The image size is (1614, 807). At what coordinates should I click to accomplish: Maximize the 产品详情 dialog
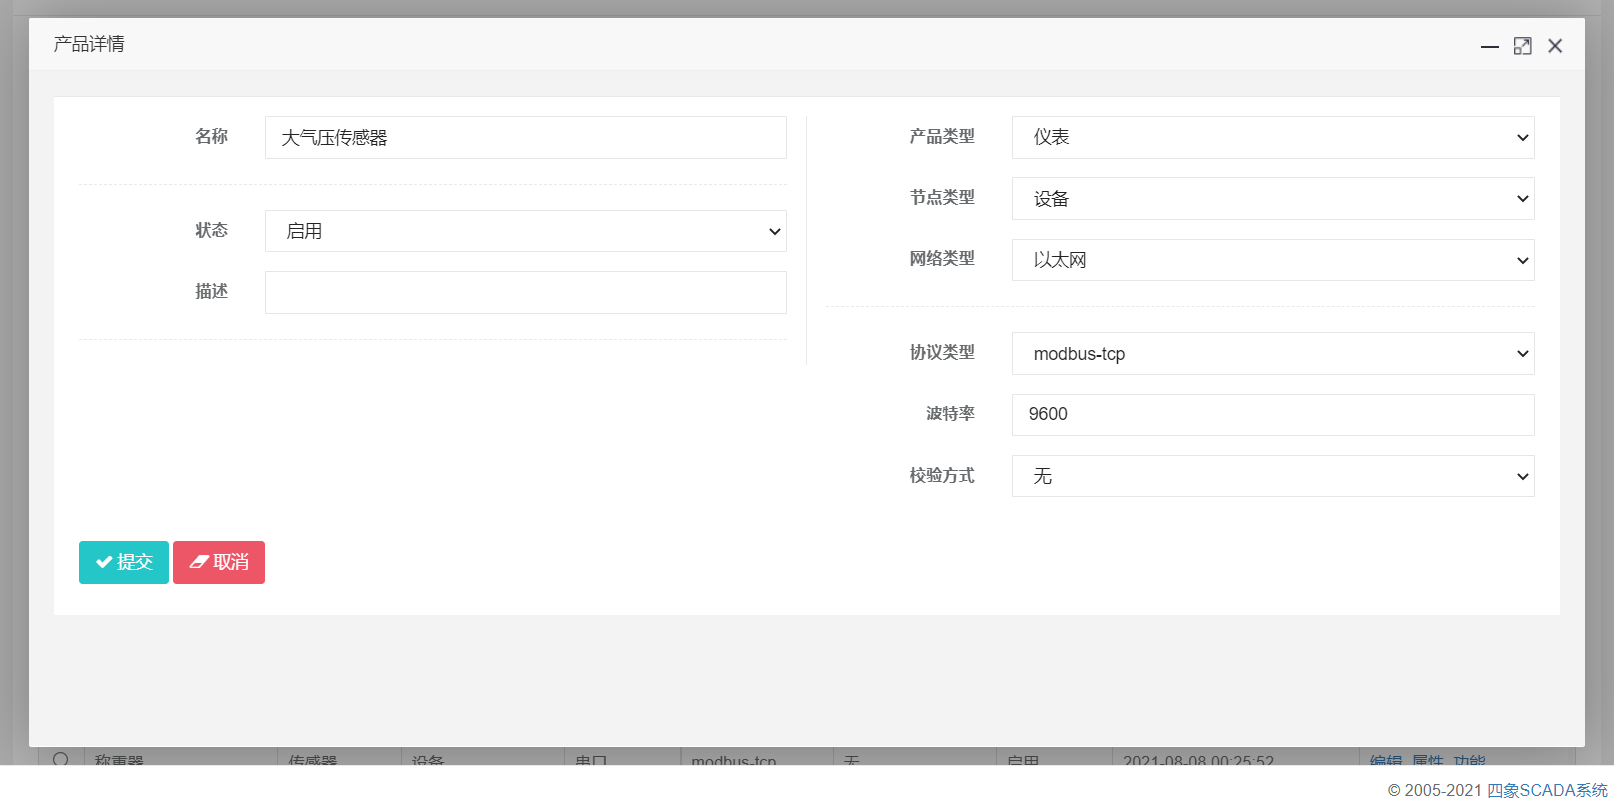click(x=1522, y=46)
